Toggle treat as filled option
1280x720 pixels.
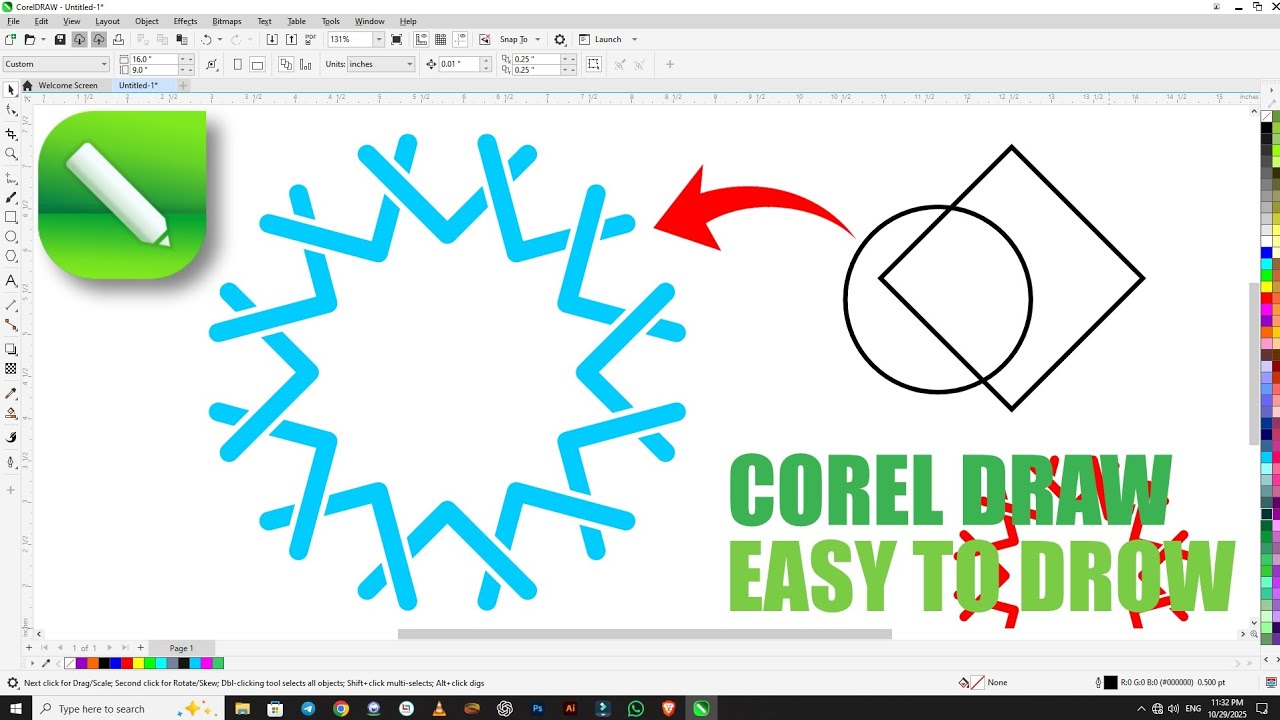pos(593,64)
